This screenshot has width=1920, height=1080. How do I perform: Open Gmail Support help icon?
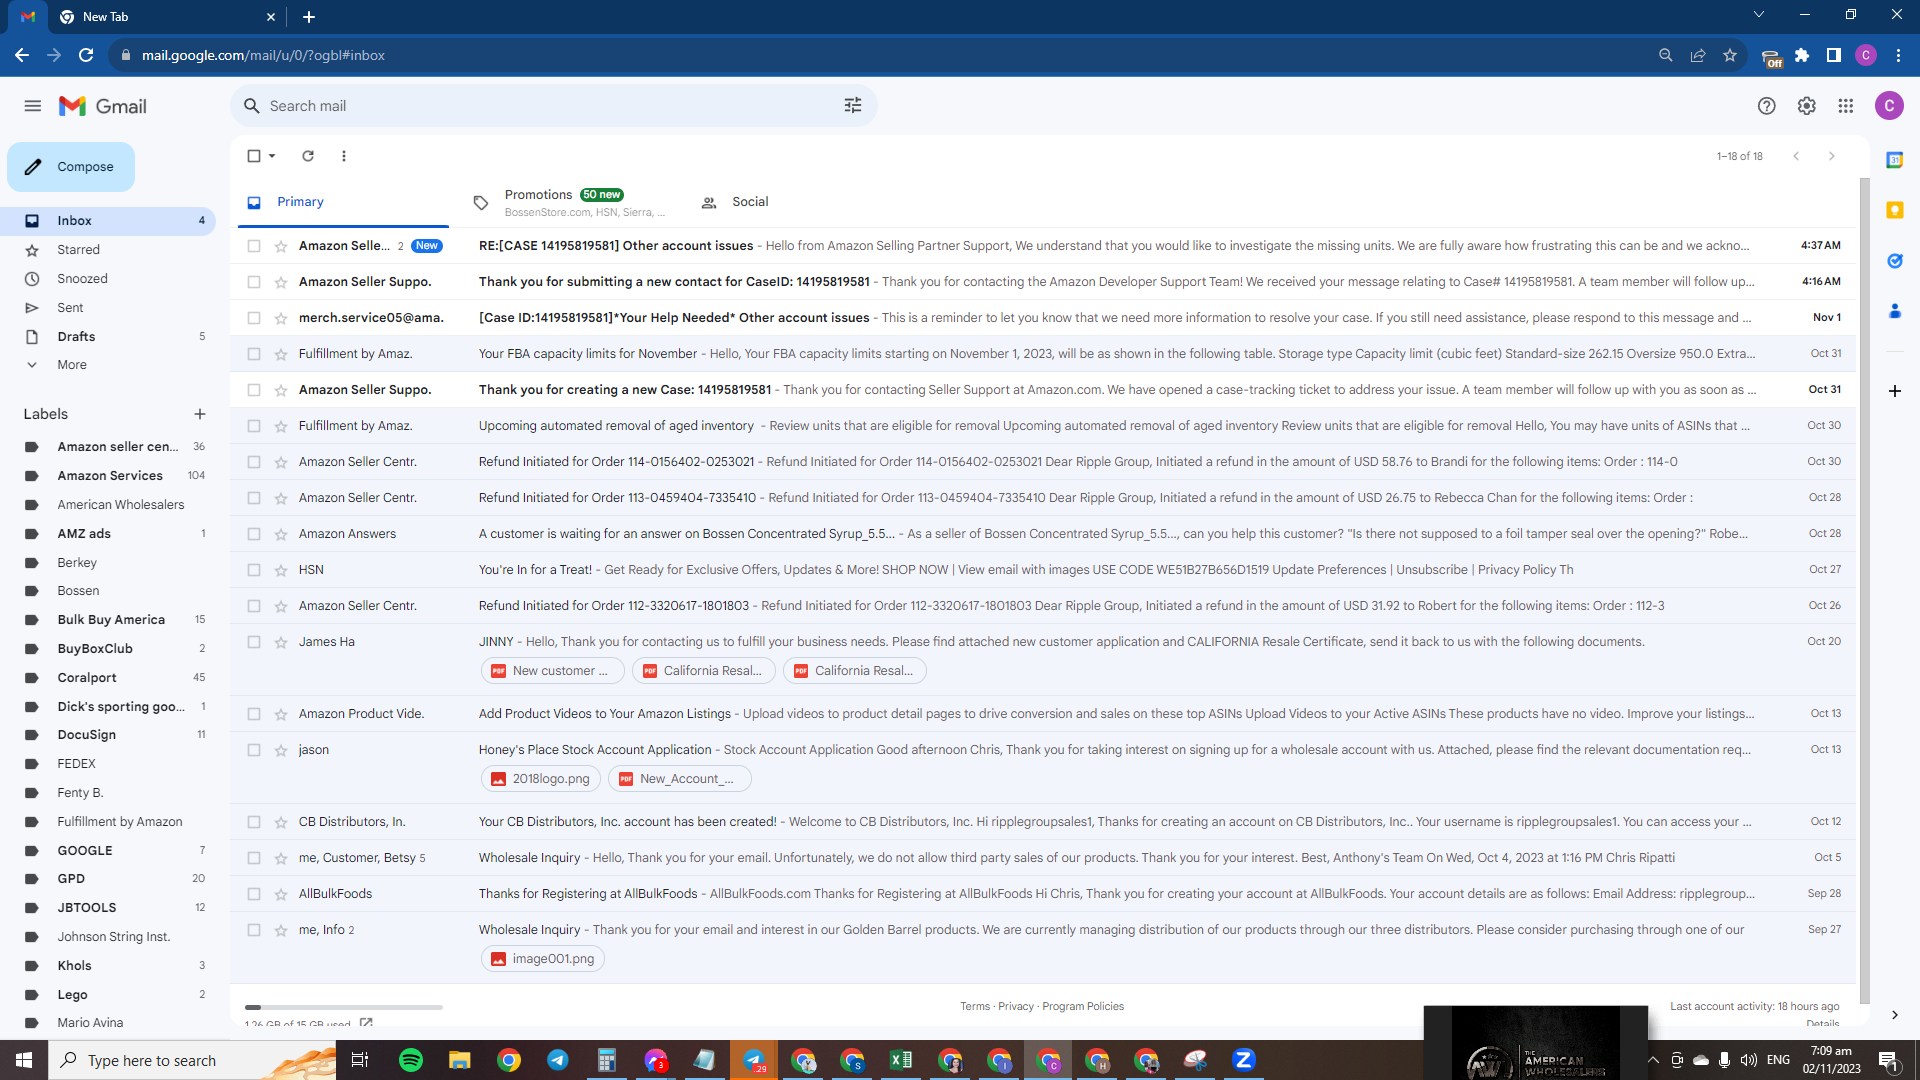point(1767,106)
